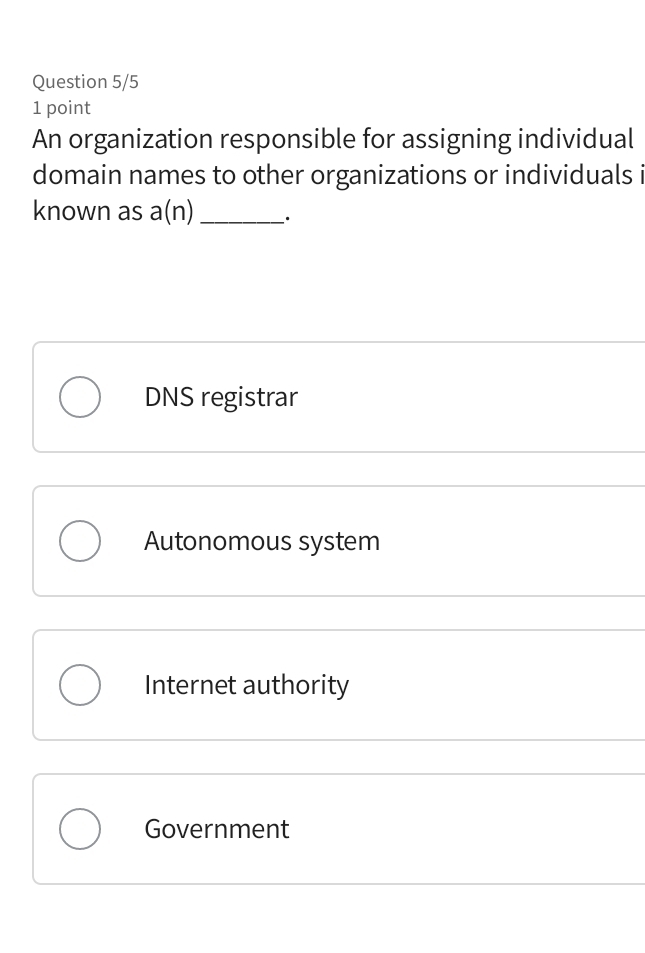The height and width of the screenshot is (953, 645).
Task: Click the question sentence starting "An organization"
Action: pos(332,139)
